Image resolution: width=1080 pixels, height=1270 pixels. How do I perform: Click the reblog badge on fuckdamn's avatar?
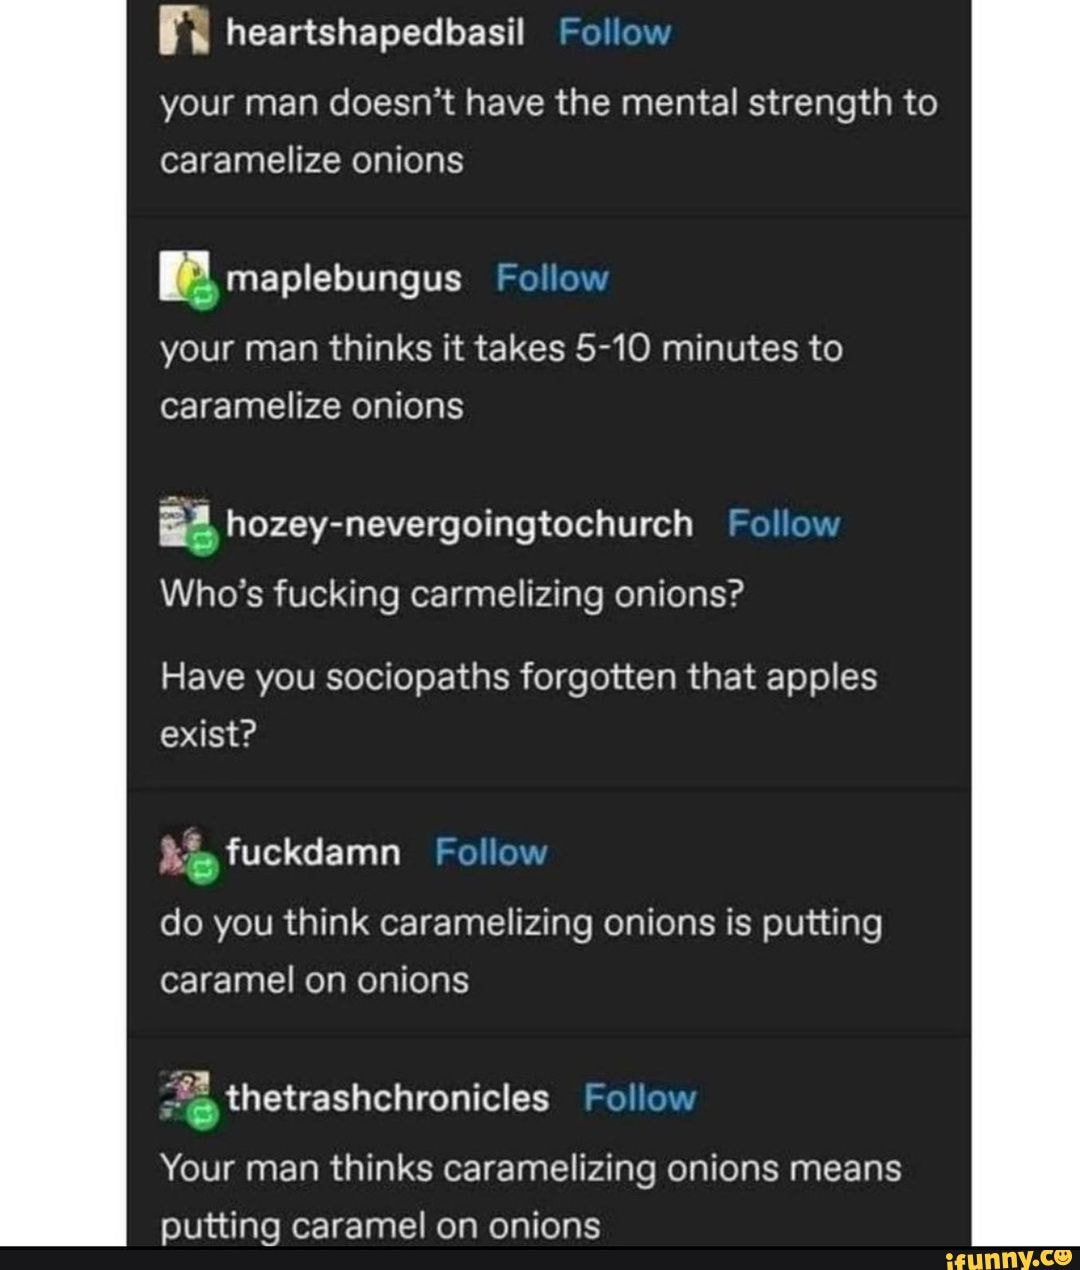point(204,870)
